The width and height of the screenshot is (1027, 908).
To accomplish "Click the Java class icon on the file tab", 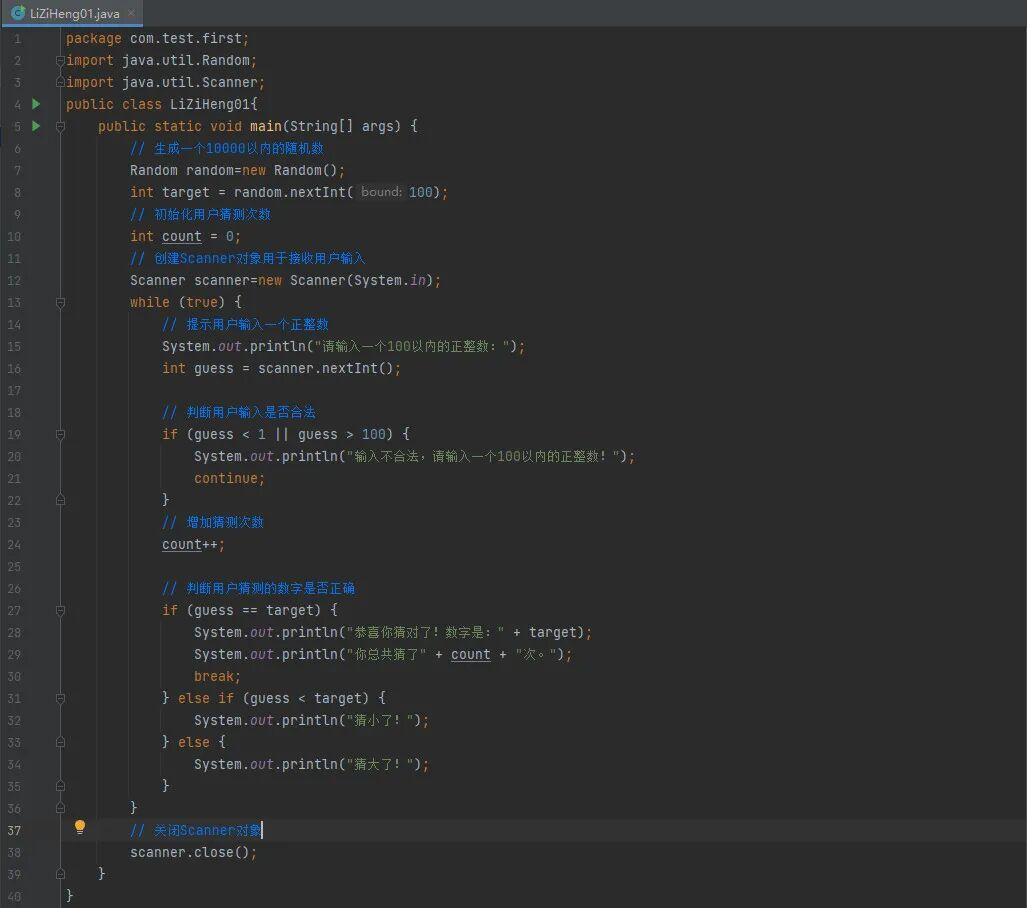I will pos(18,13).
